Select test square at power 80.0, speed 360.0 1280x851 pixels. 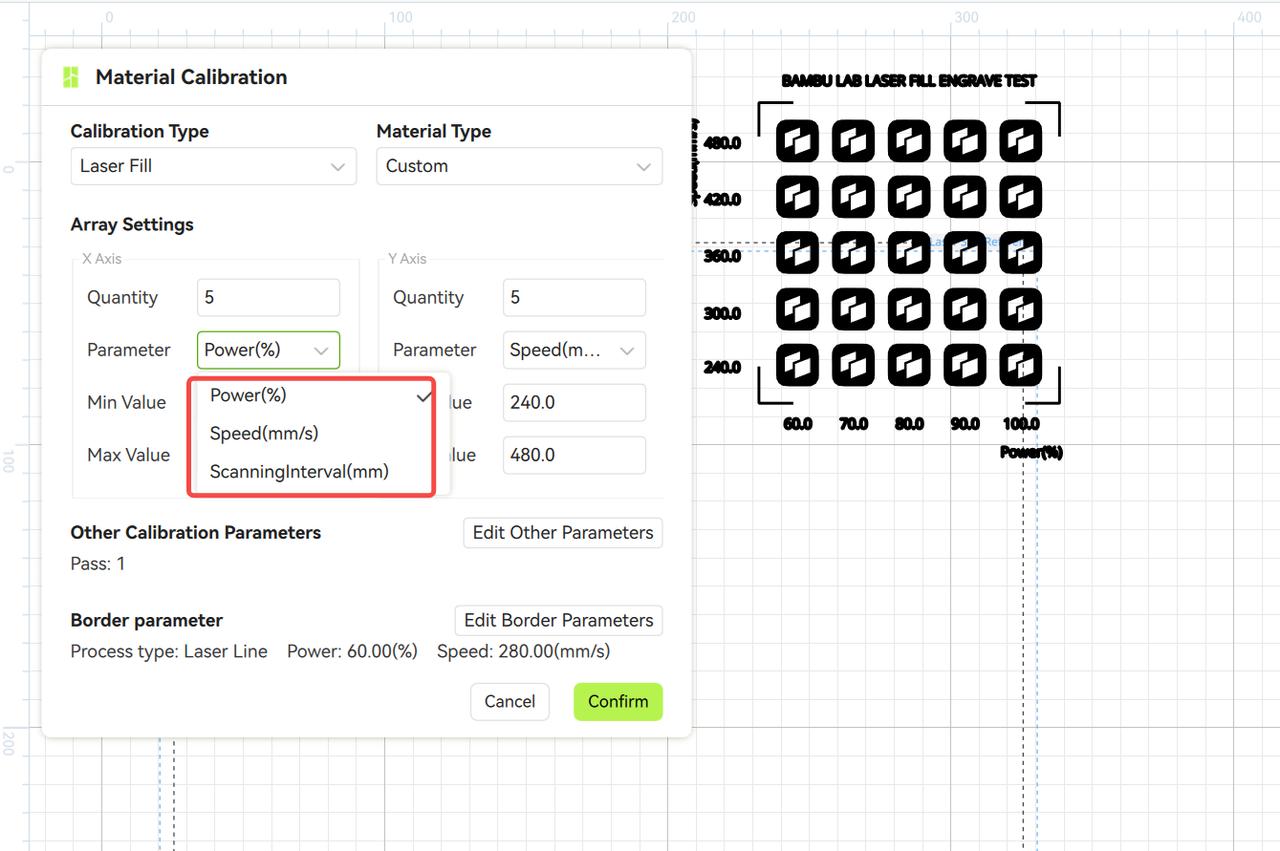pos(909,253)
